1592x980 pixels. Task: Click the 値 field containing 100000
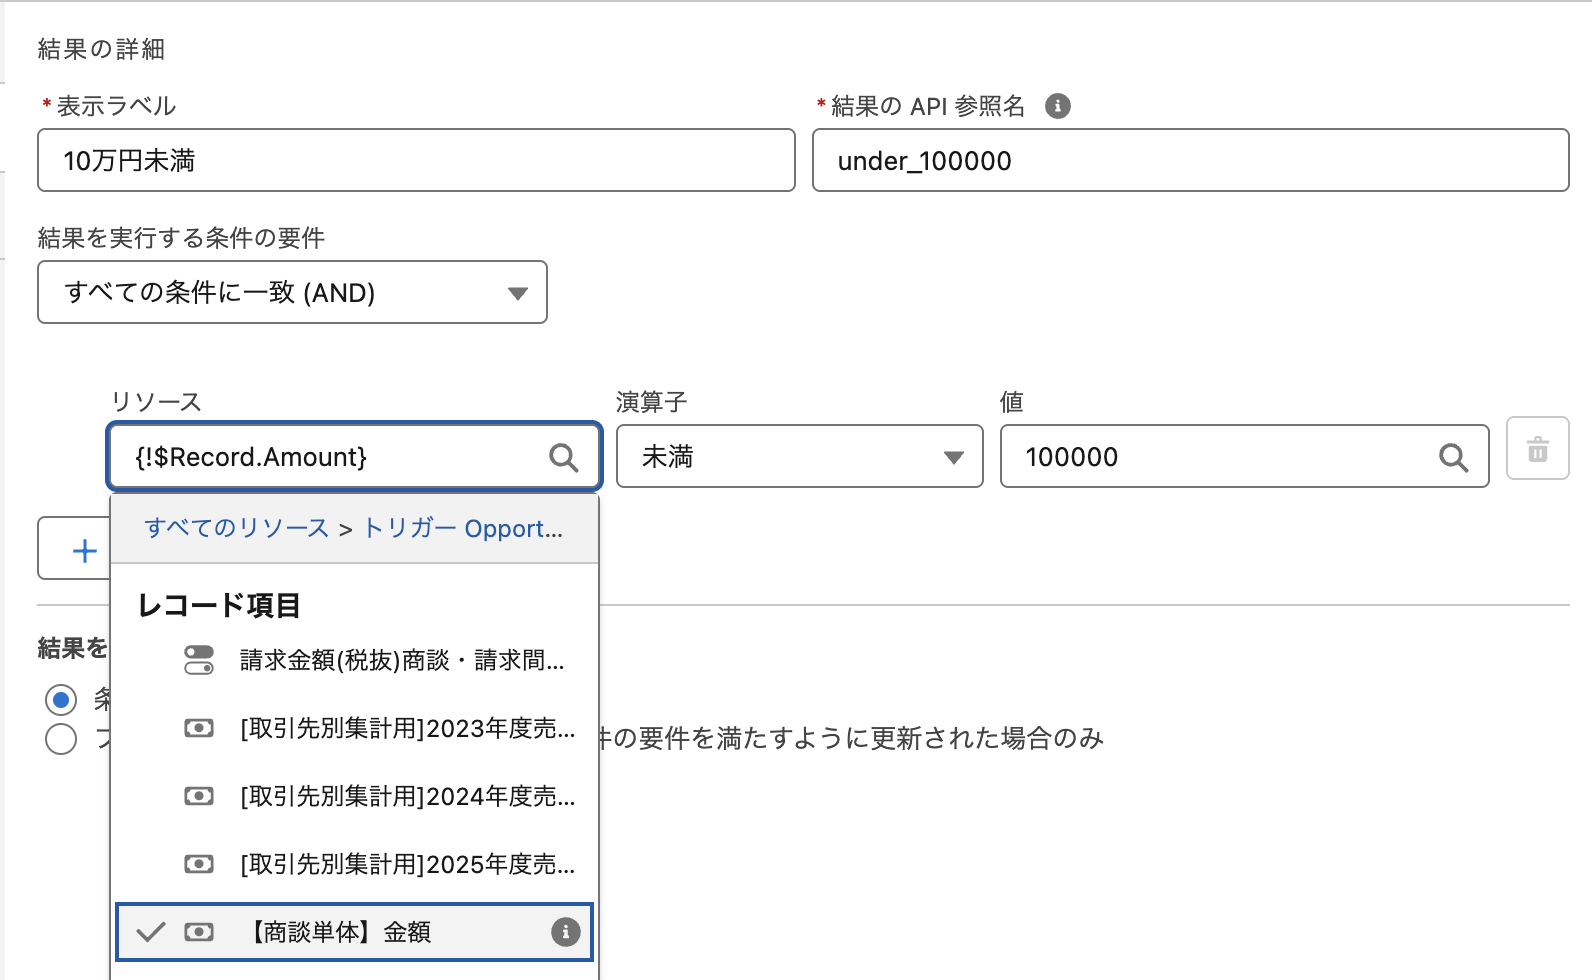(x=1244, y=457)
